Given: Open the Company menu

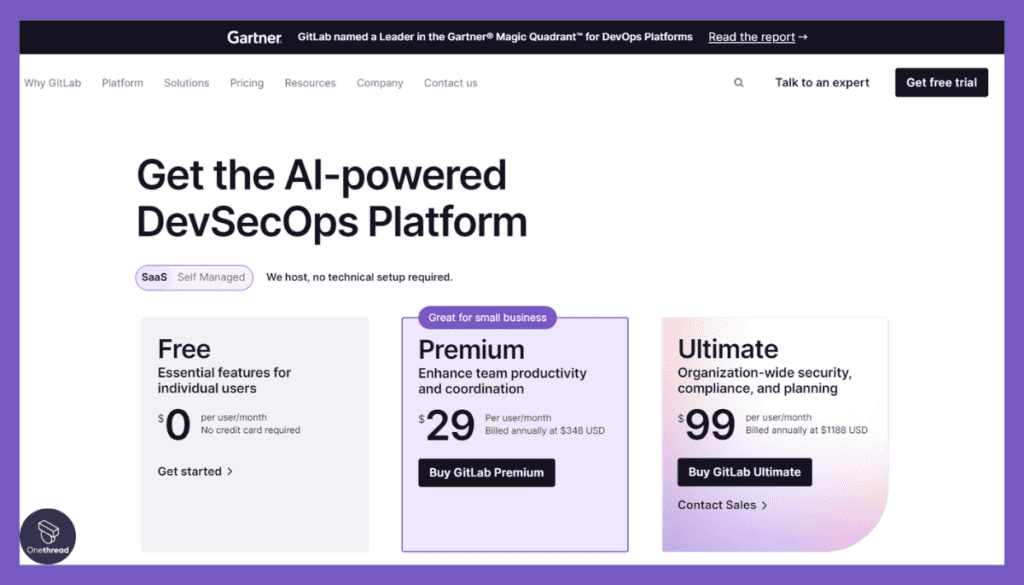Looking at the screenshot, I should pos(380,83).
